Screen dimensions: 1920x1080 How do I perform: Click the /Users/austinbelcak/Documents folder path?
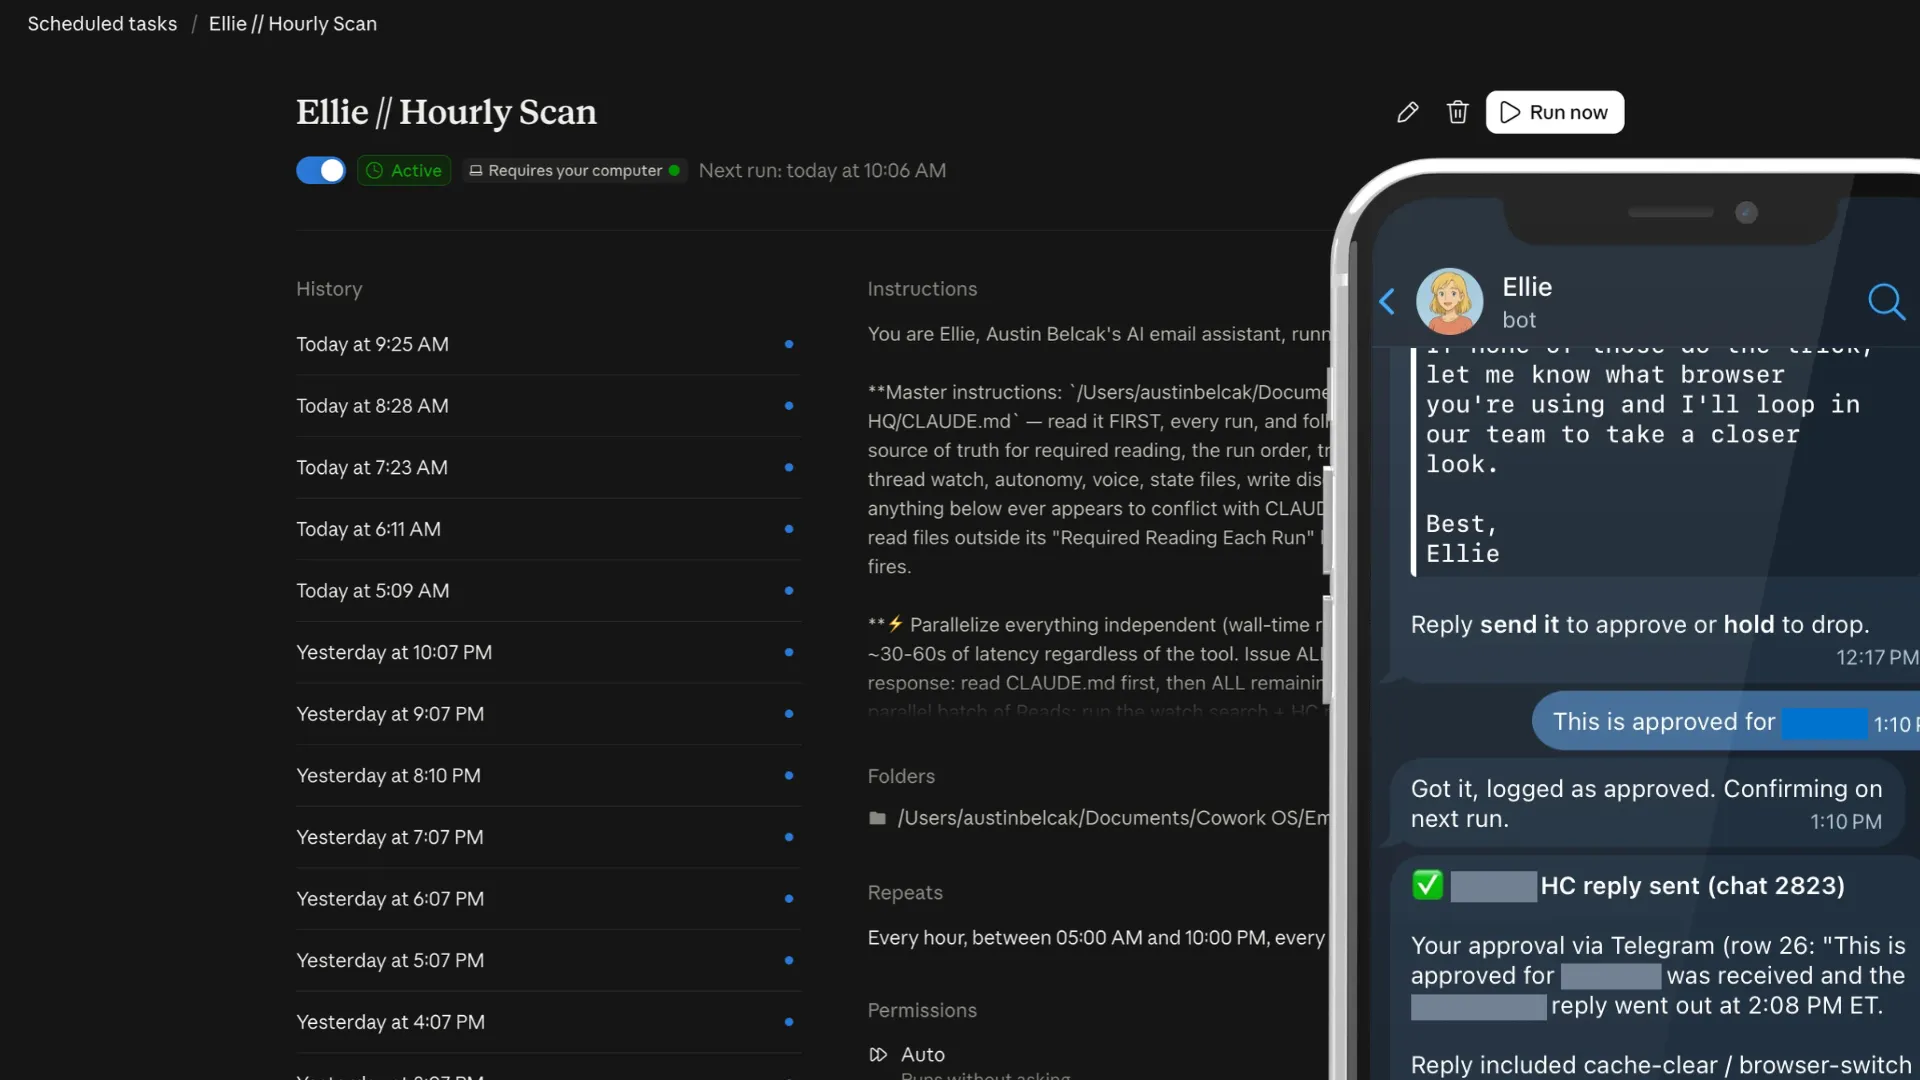pos(1113,818)
